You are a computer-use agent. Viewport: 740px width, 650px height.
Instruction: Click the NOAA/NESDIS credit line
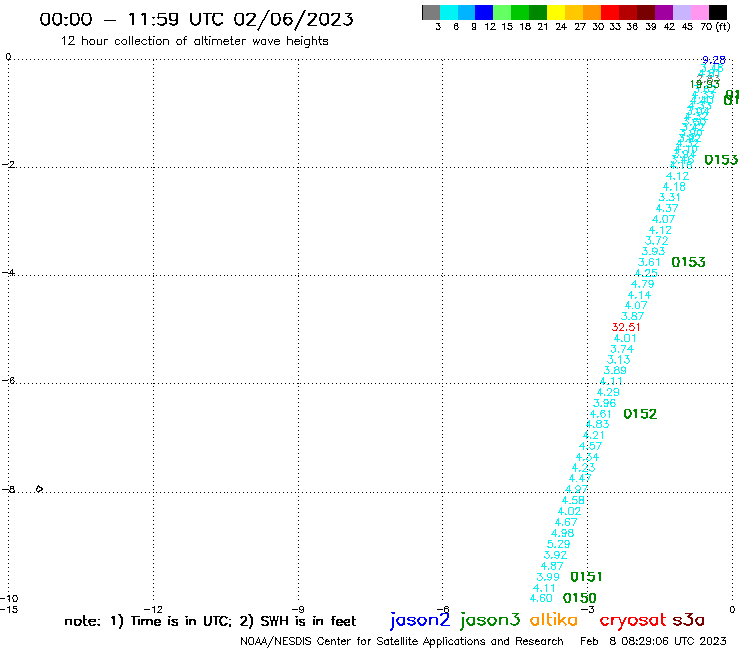[x=402, y=642]
